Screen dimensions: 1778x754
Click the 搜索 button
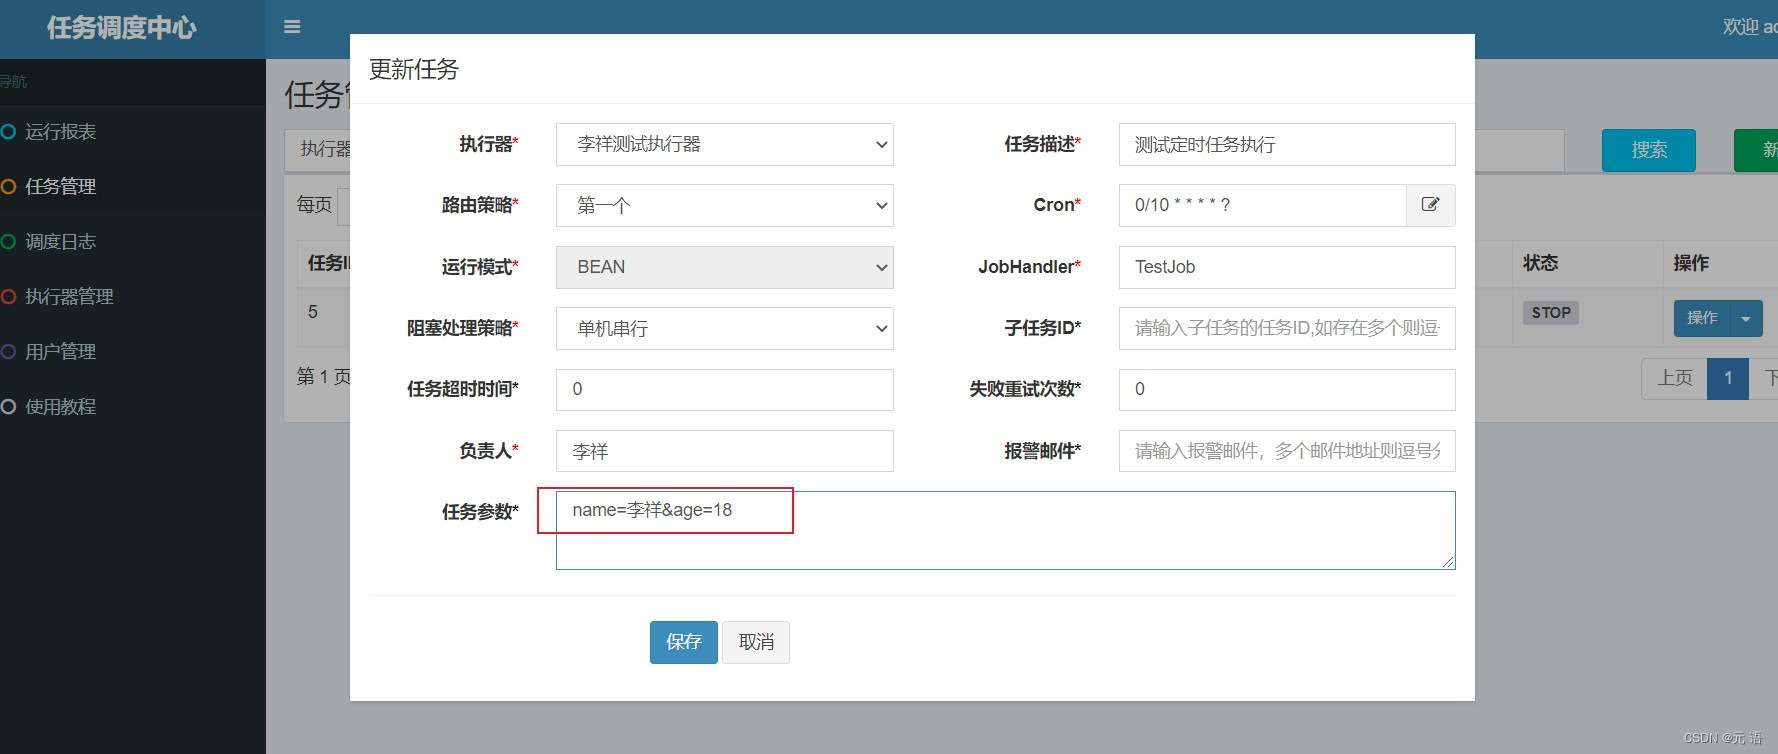coord(1649,150)
